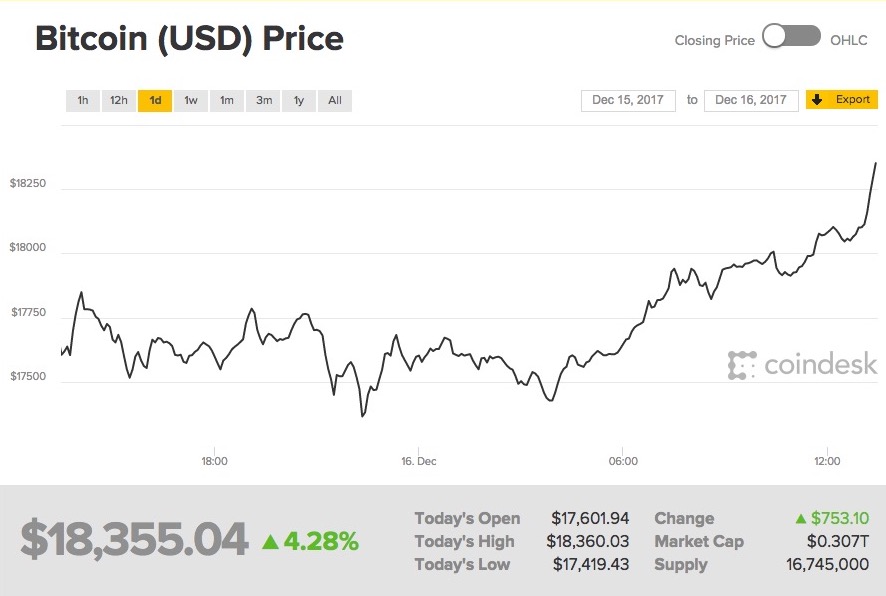Click the OHLC label

coord(850,40)
